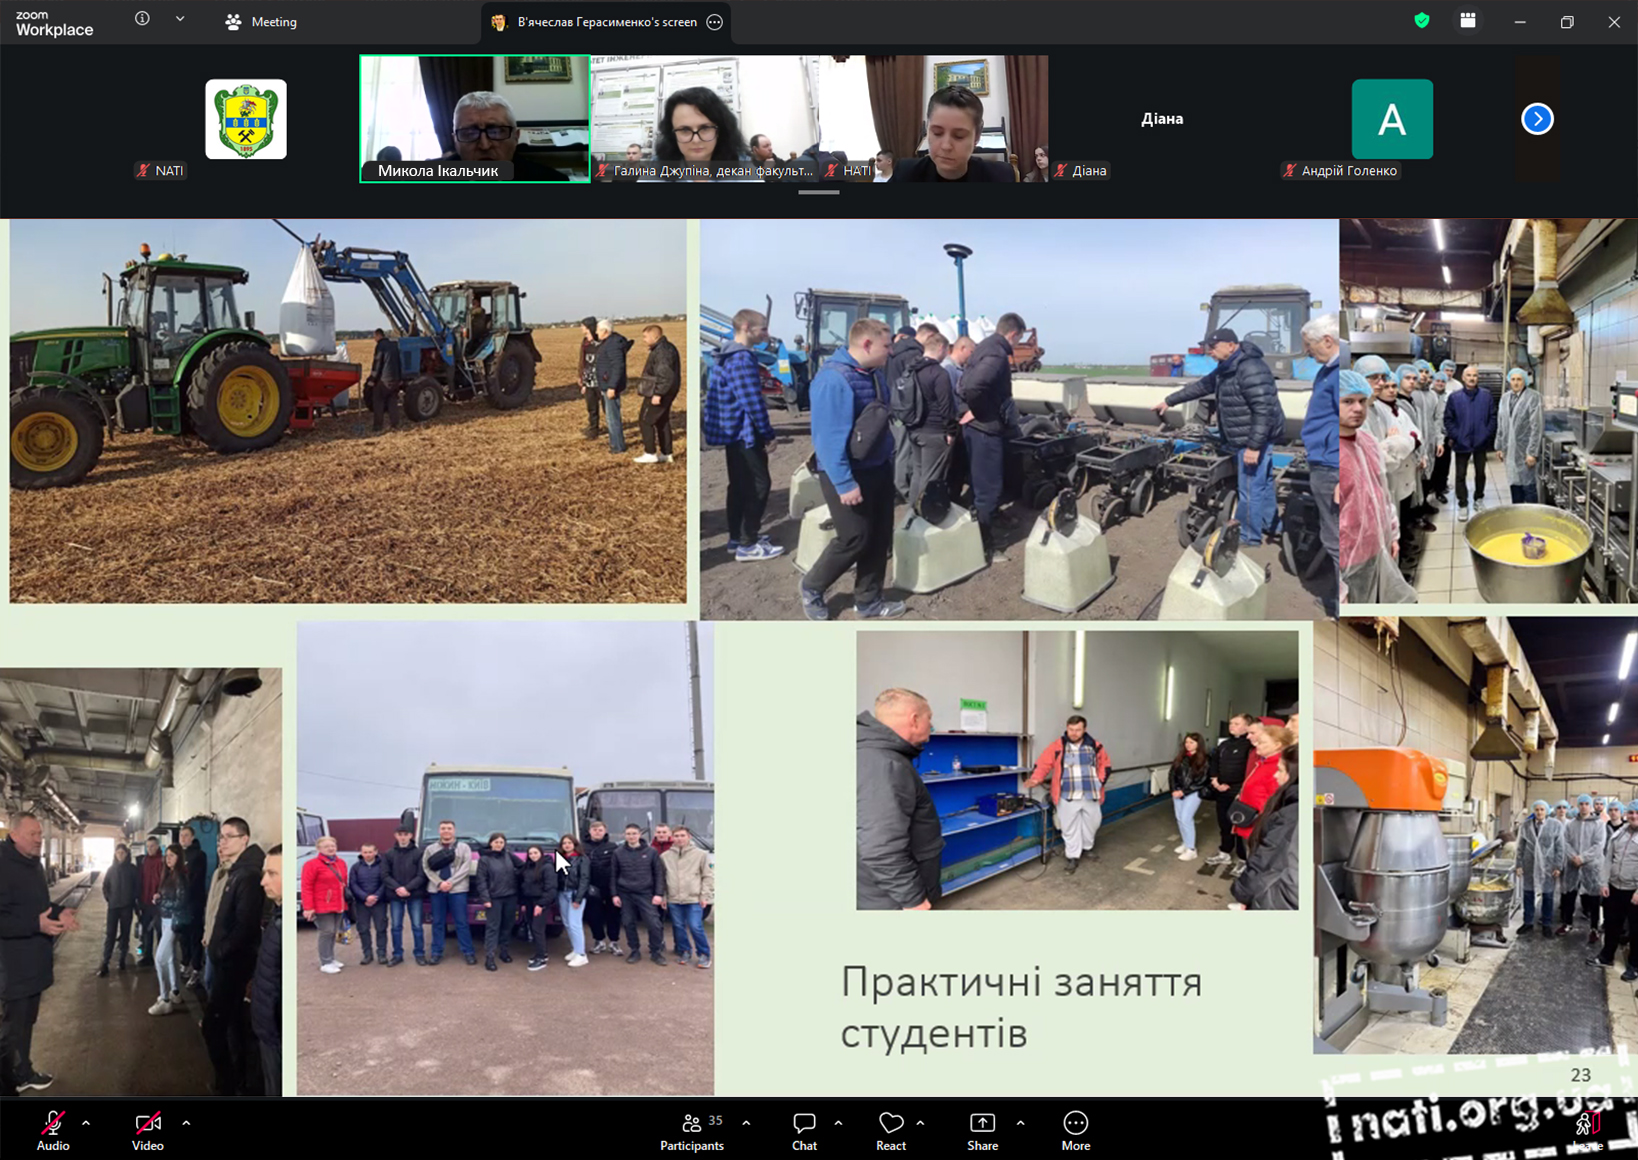
Task: Expand the video settings arrow
Action: tap(186, 1123)
